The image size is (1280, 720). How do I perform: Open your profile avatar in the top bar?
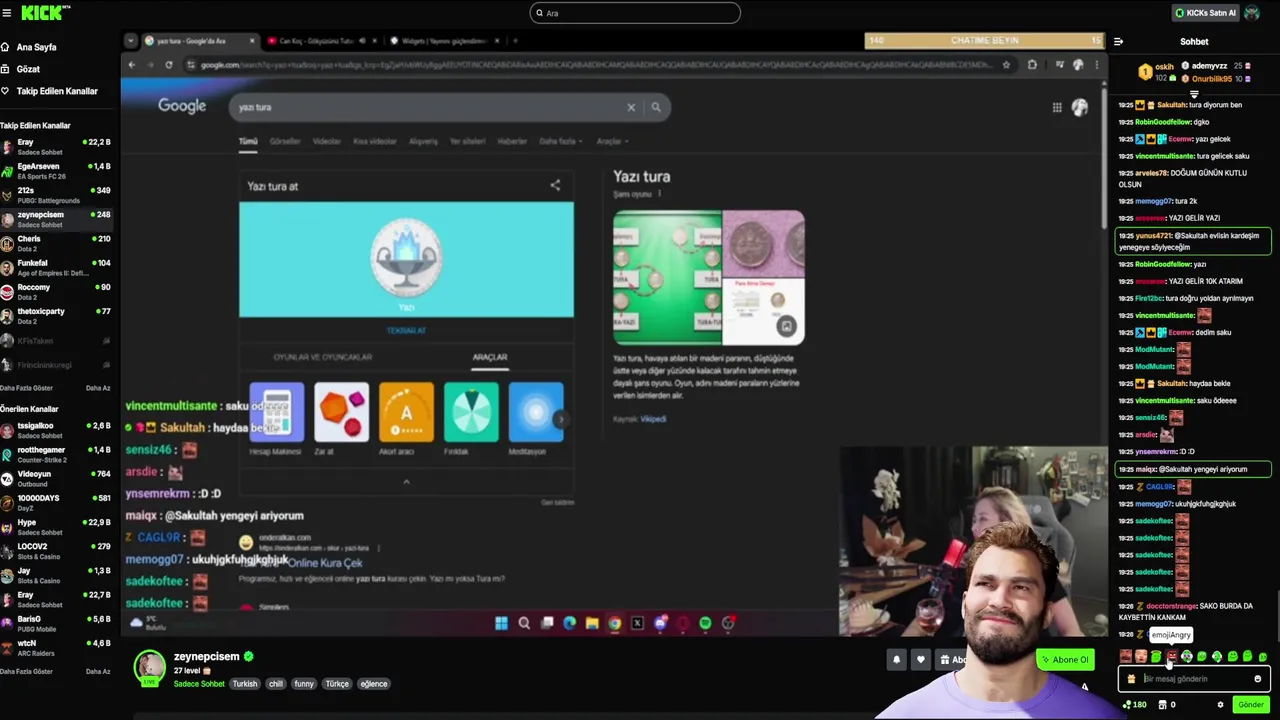tap(1252, 13)
